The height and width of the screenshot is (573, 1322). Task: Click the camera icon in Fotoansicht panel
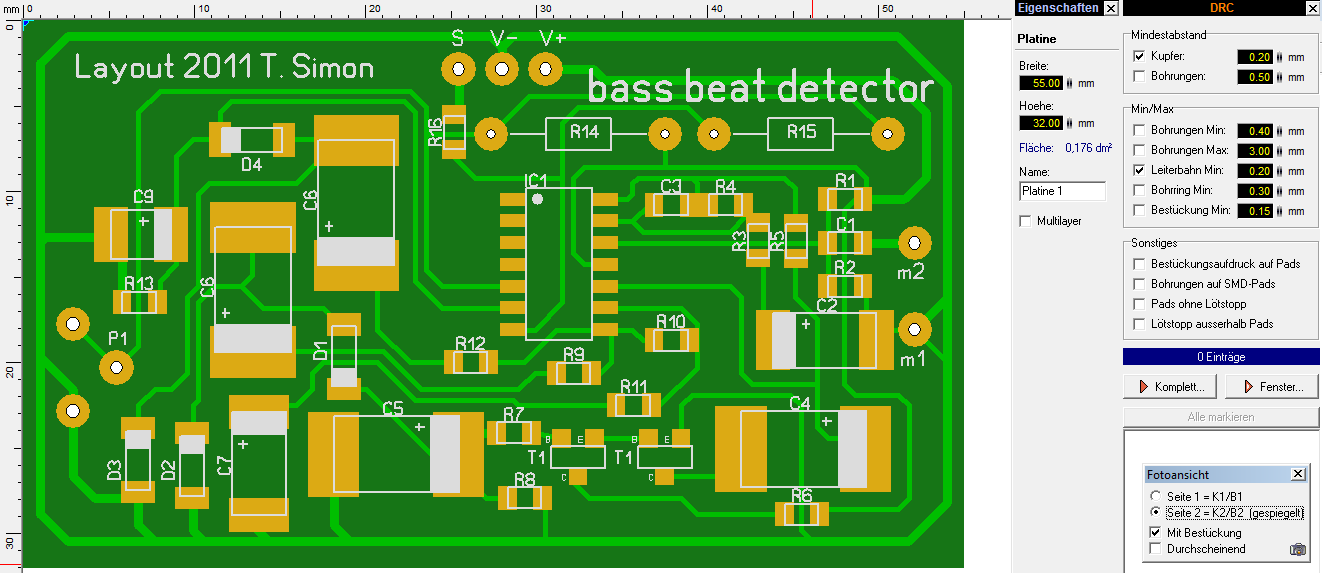point(1297,549)
